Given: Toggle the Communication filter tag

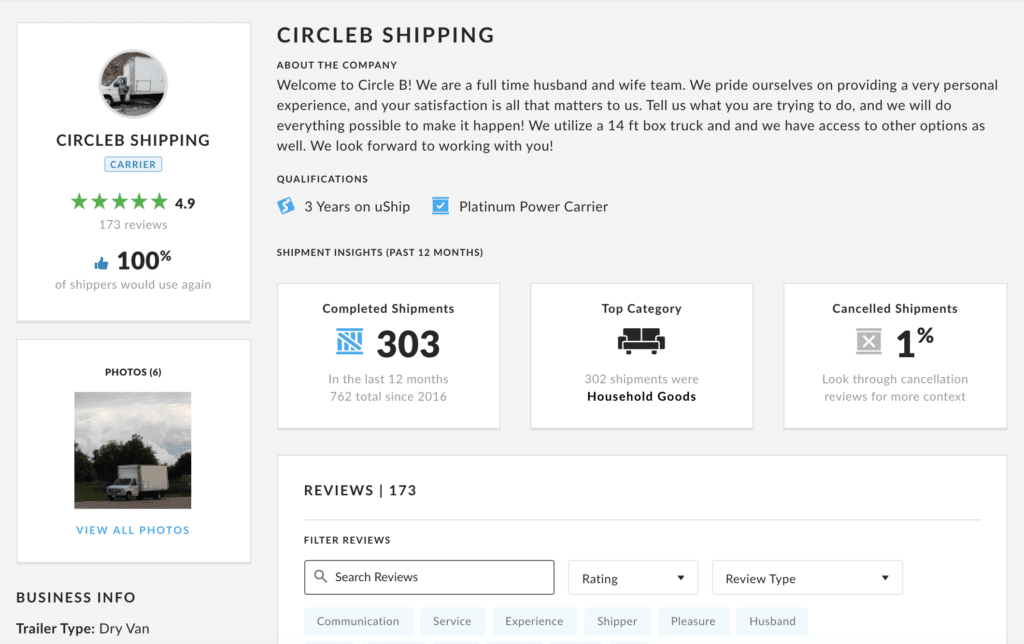Looking at the screenshot, I should (x=358, y=621).
